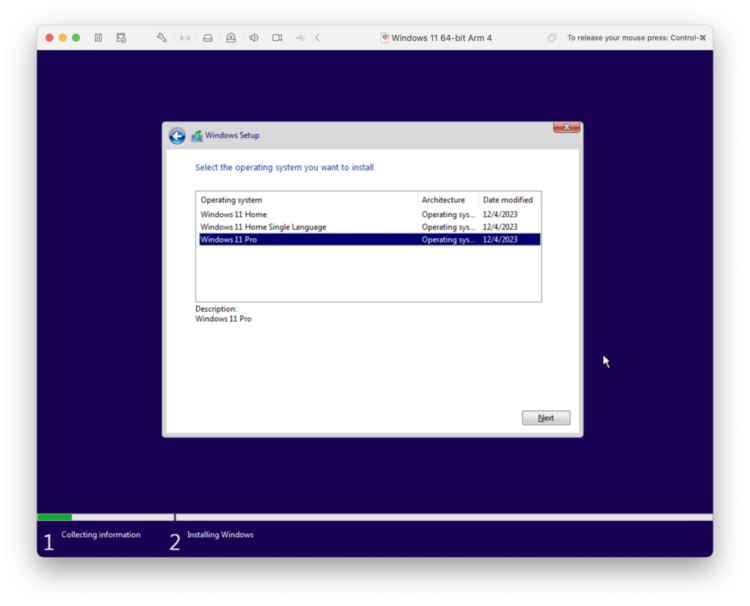
Task: Click the sound speaker icon in toolbar
Action: (254, 38)
